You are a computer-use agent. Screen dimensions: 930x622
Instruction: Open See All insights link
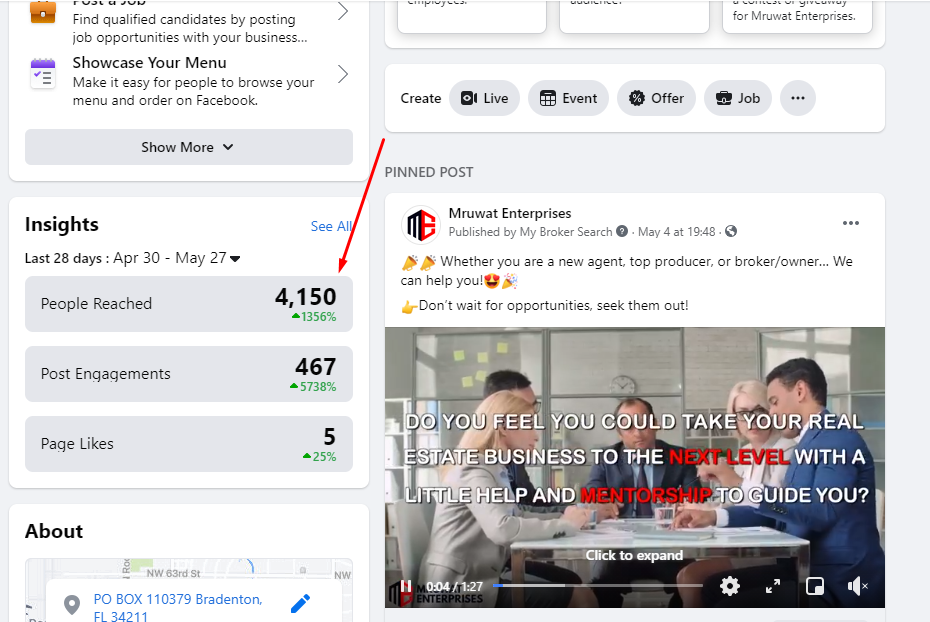pos(330,227)
